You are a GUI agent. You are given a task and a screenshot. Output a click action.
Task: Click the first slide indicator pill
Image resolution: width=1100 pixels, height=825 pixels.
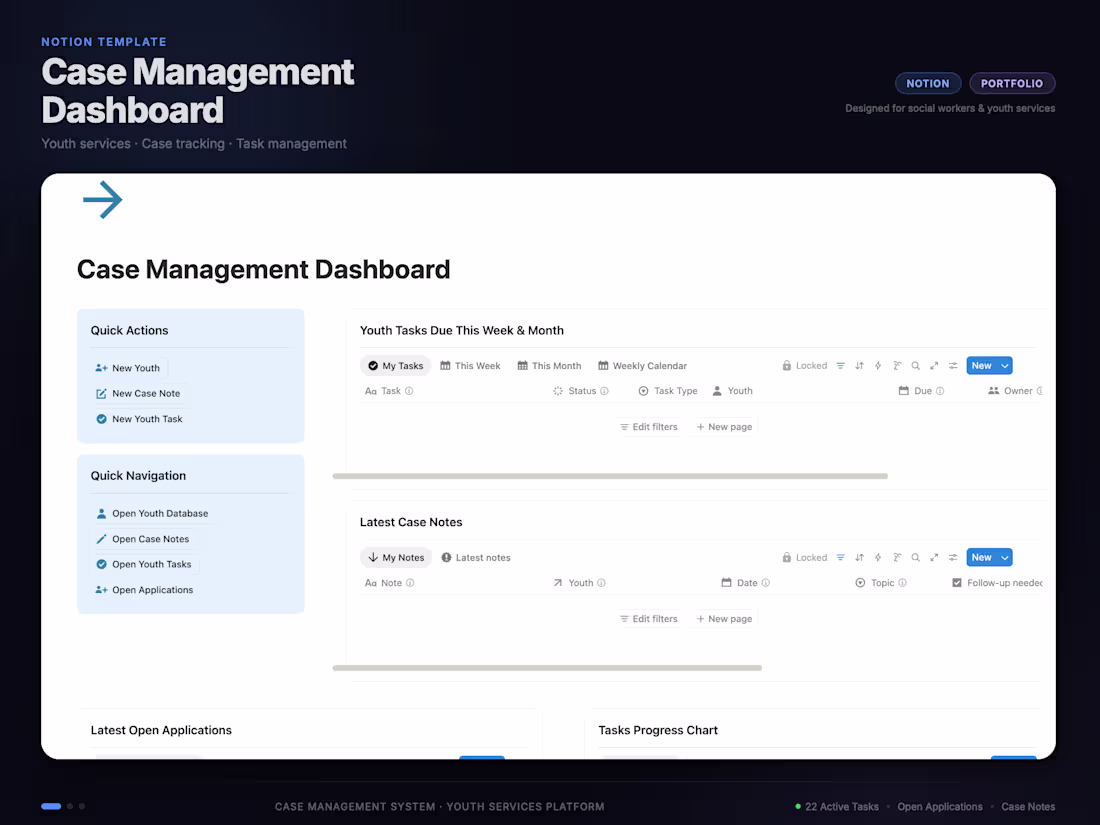point(51,807)
